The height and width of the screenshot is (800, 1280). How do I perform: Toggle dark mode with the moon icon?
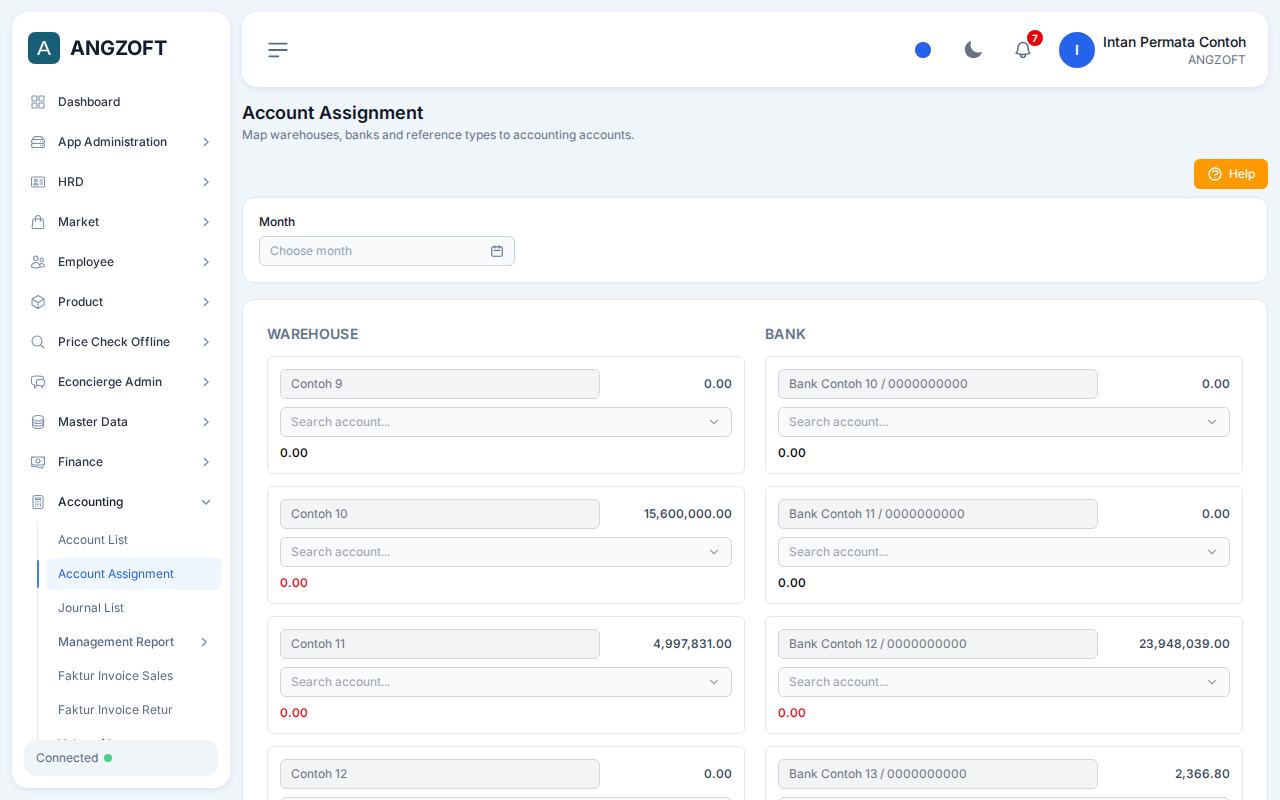tap(973, 50)
